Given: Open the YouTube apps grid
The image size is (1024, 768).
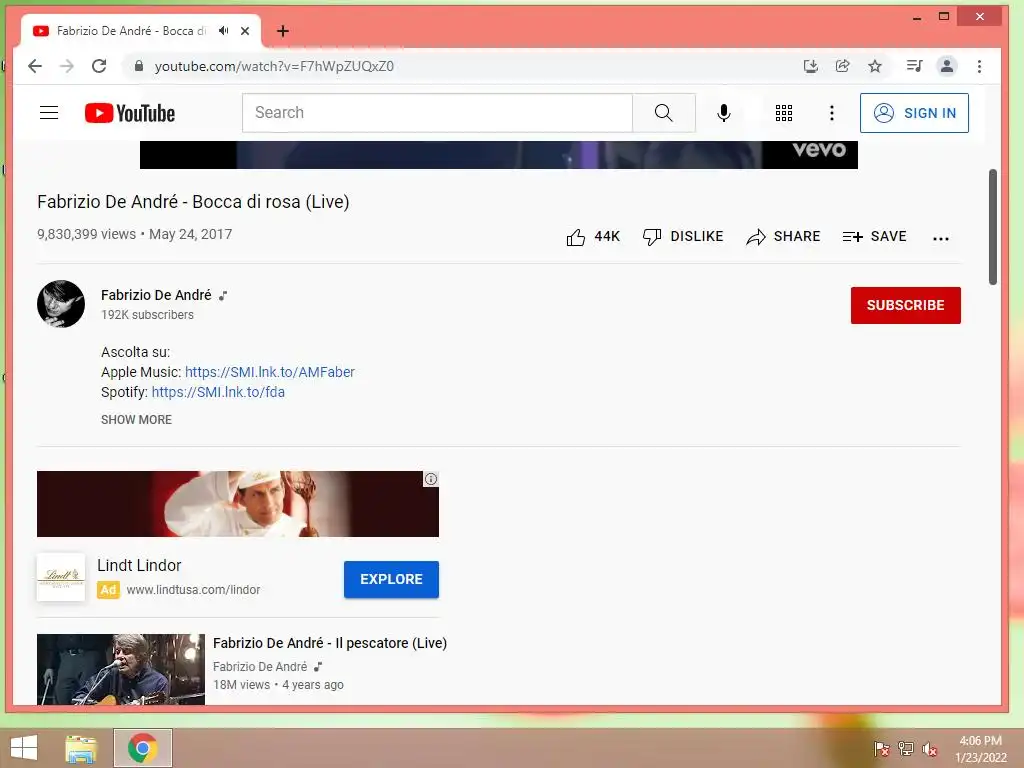Looking at the screenshot, I should point(784,113).
